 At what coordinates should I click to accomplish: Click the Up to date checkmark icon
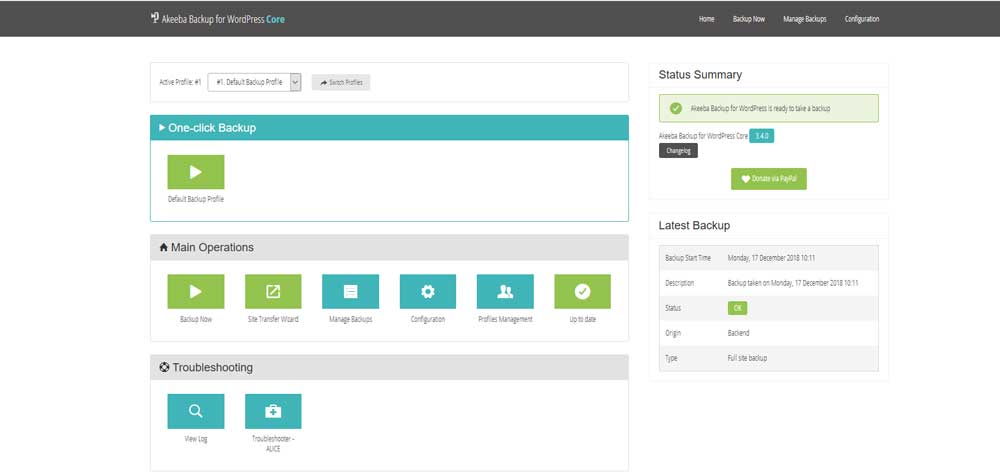[582, 291]
